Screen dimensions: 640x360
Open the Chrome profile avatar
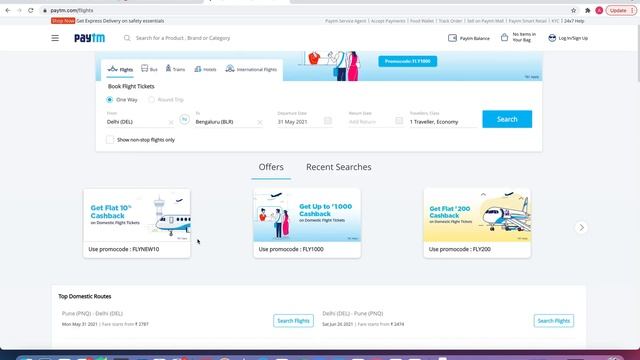coord(599,10)
